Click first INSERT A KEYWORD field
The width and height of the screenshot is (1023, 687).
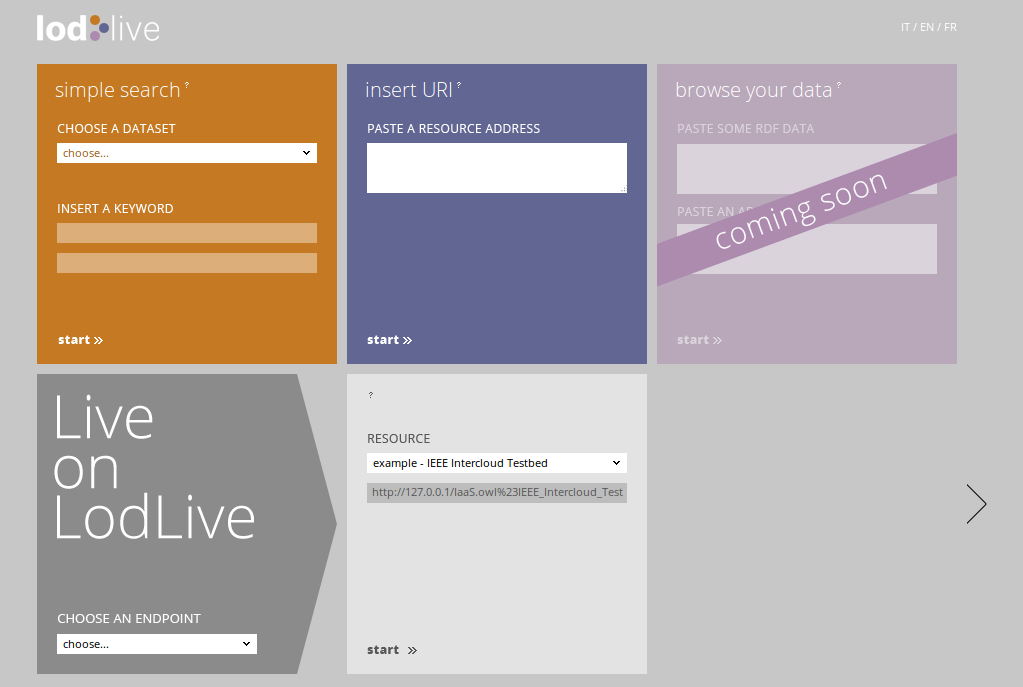pos(187,233)
